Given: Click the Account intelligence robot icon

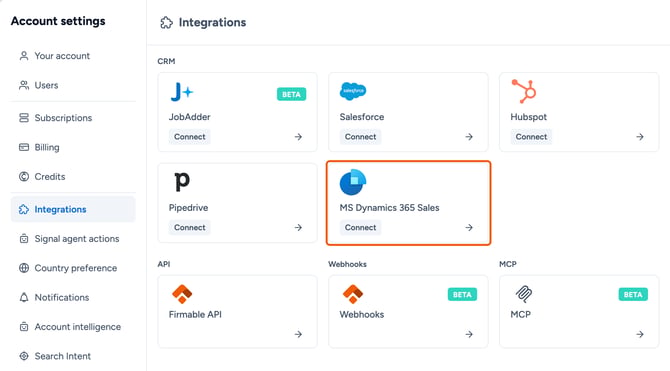Looking at the screenshot, I should point(24,327).
